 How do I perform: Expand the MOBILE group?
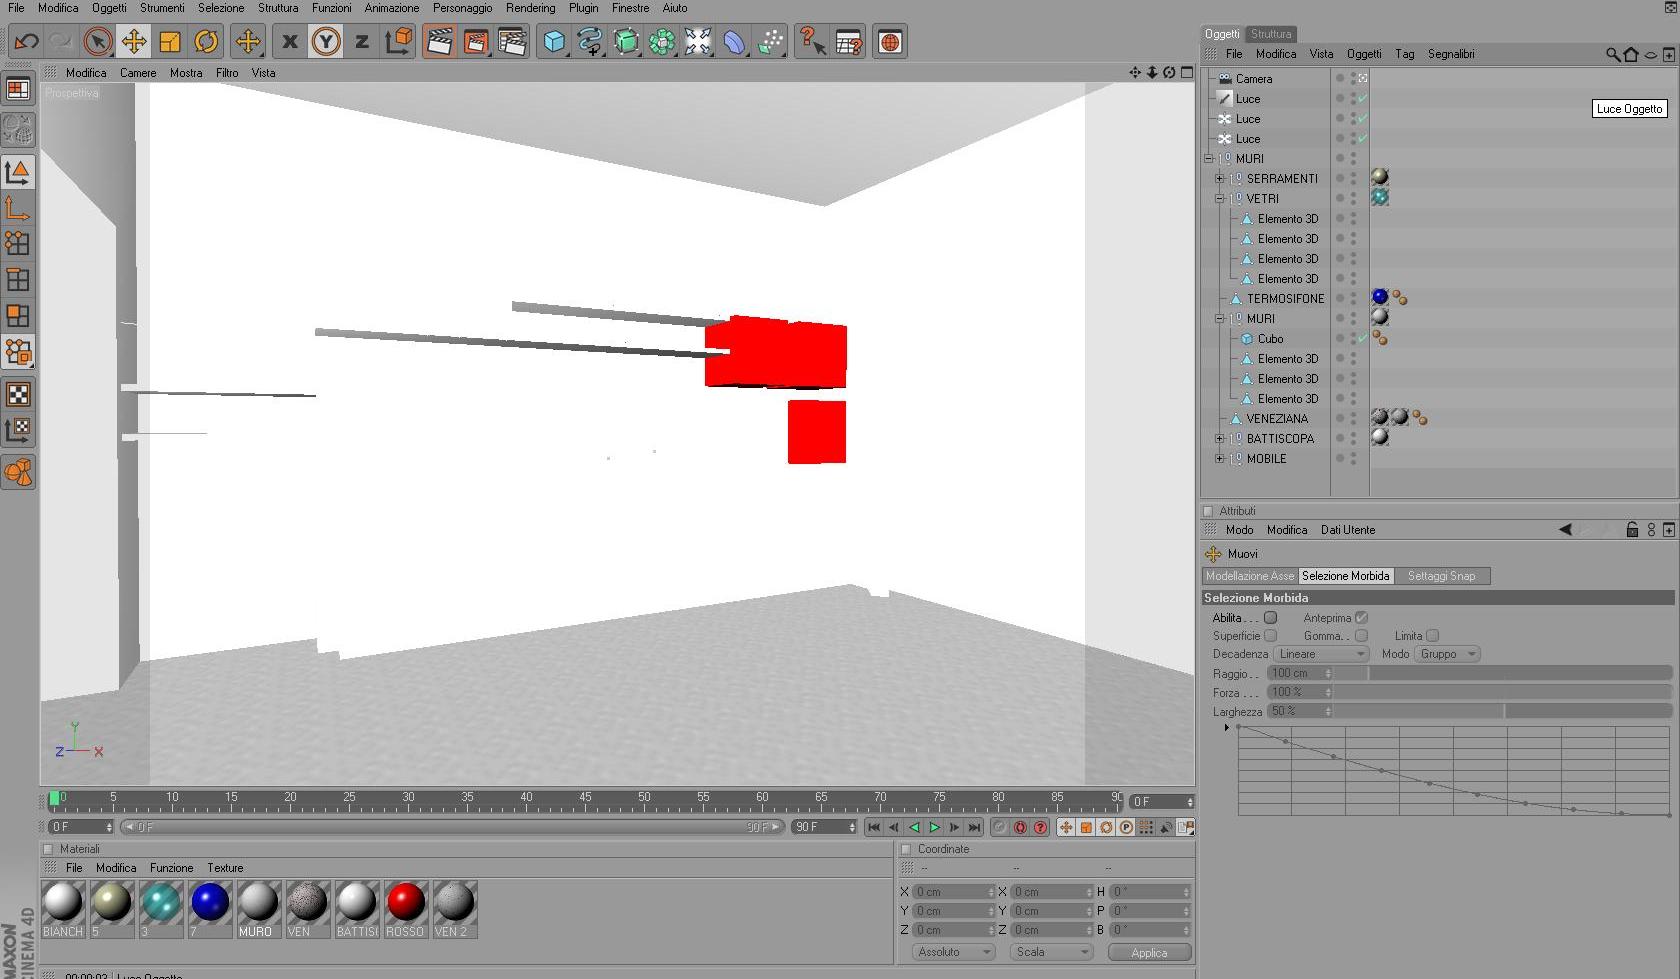point(1219,459)
